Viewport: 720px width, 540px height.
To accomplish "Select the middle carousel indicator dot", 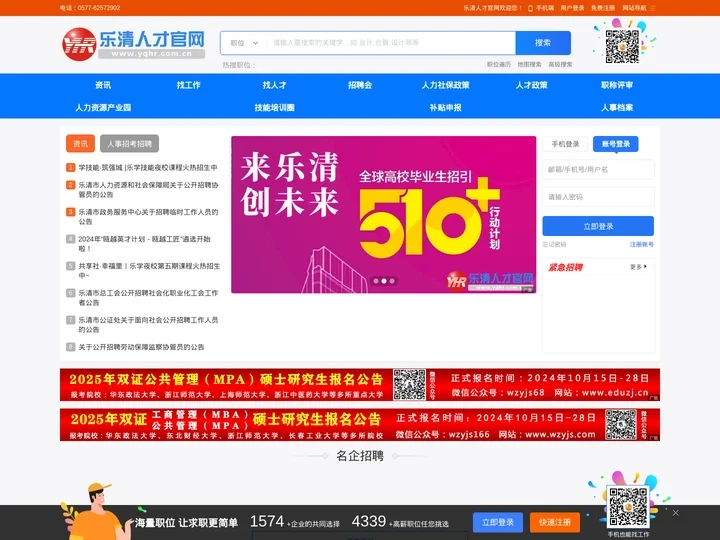I will pos(384,281).
